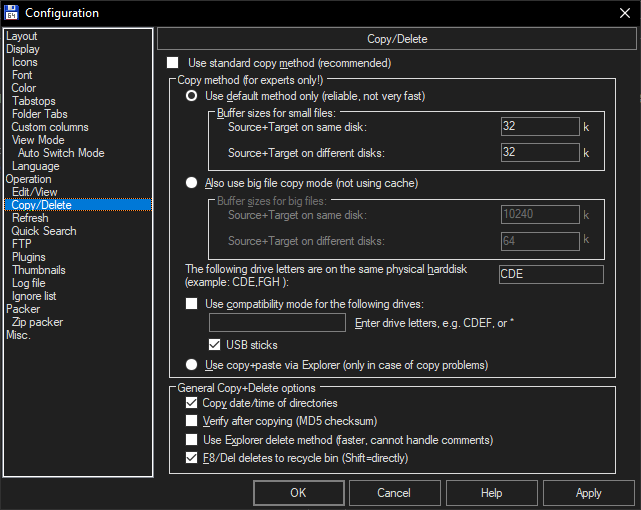Click same physical harddisk drive letters field

coord(550,275)
